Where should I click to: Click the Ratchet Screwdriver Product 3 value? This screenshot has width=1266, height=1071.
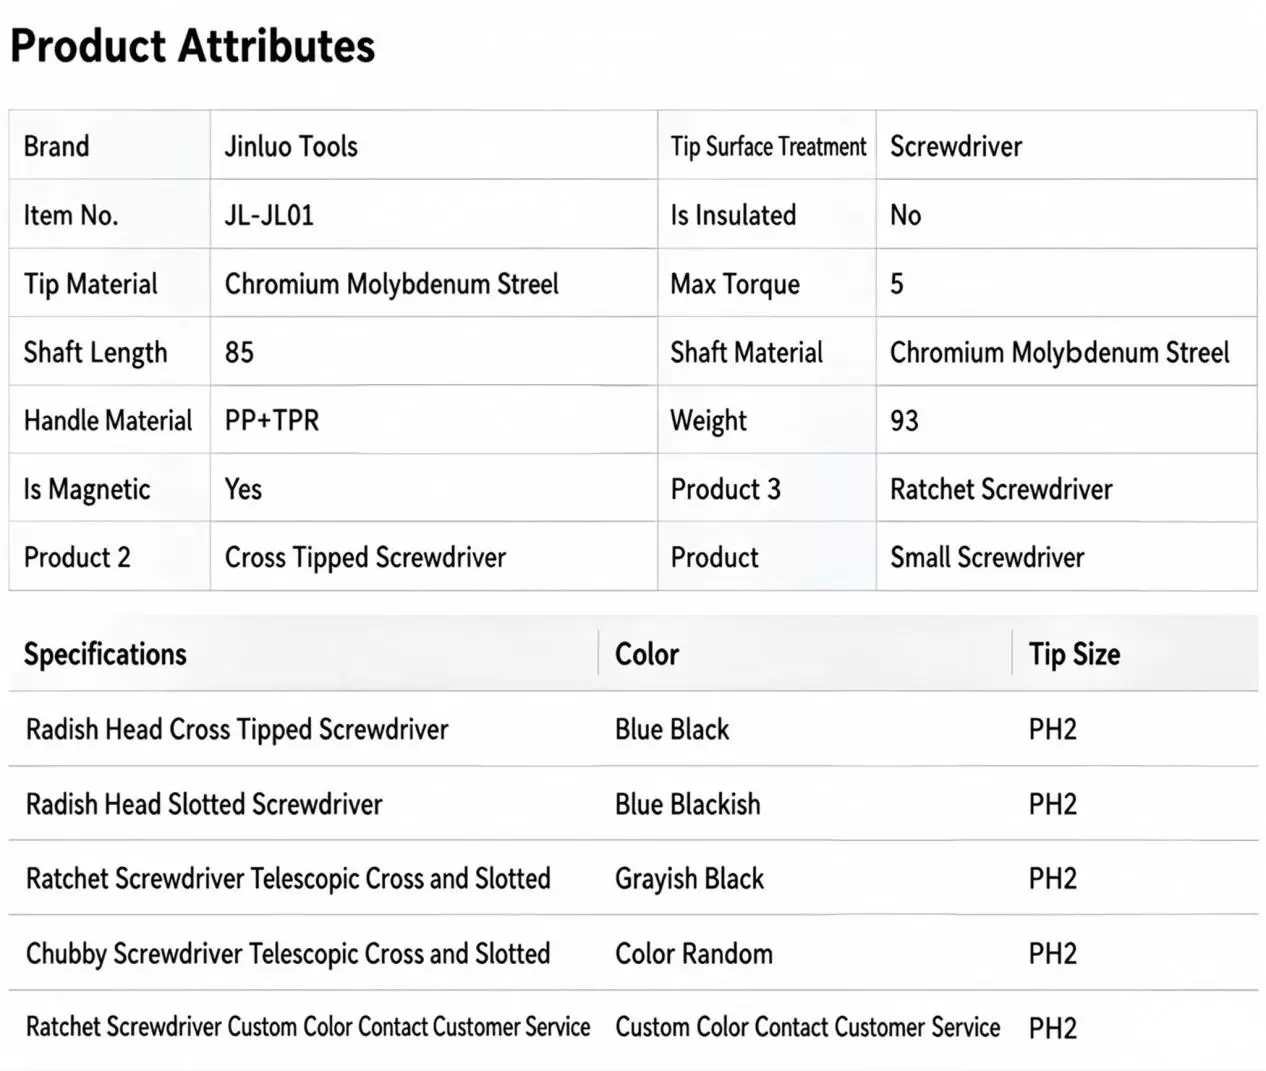(x=1001, y=489)
